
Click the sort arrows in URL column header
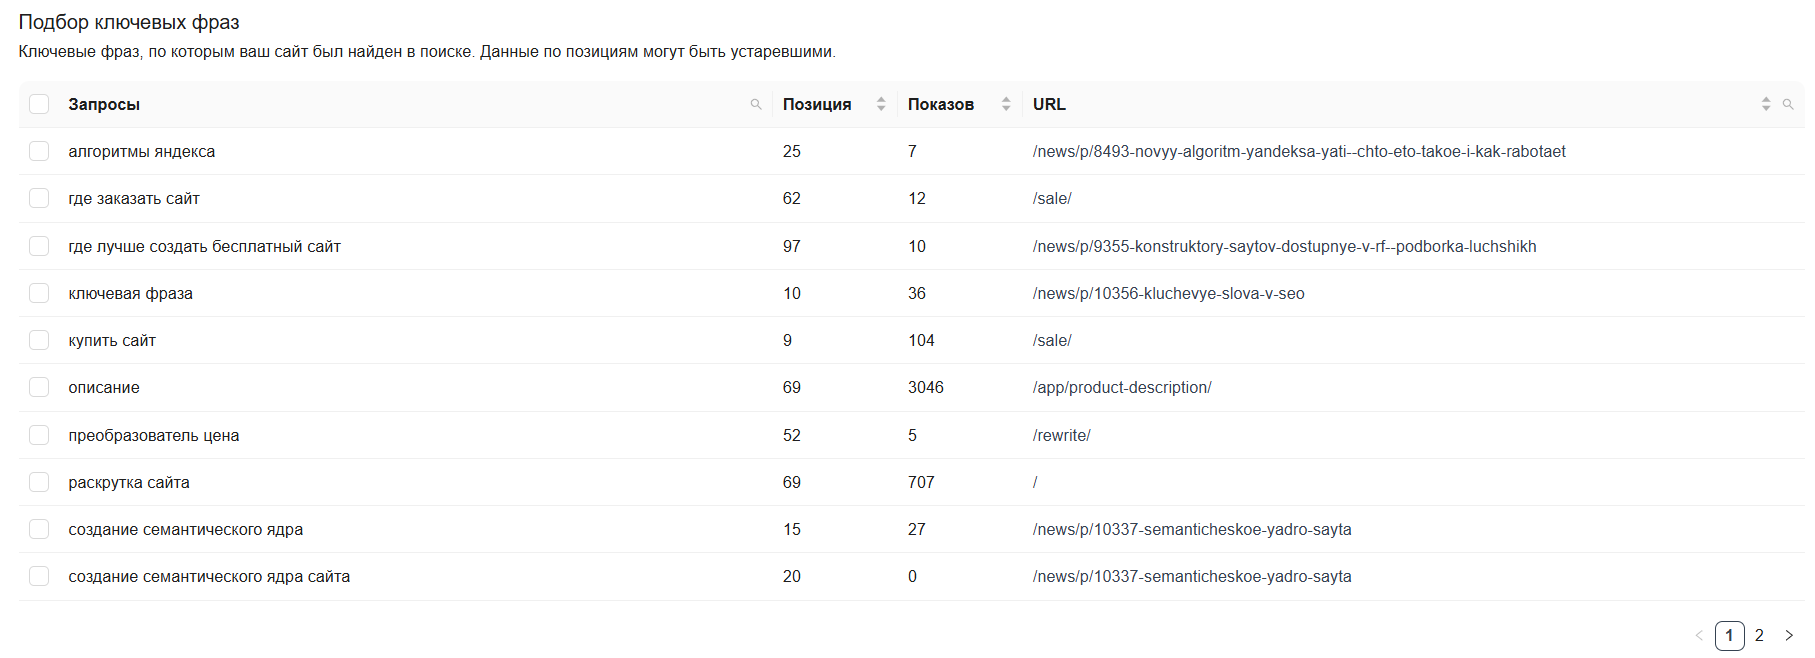(x=1766, y=104)
